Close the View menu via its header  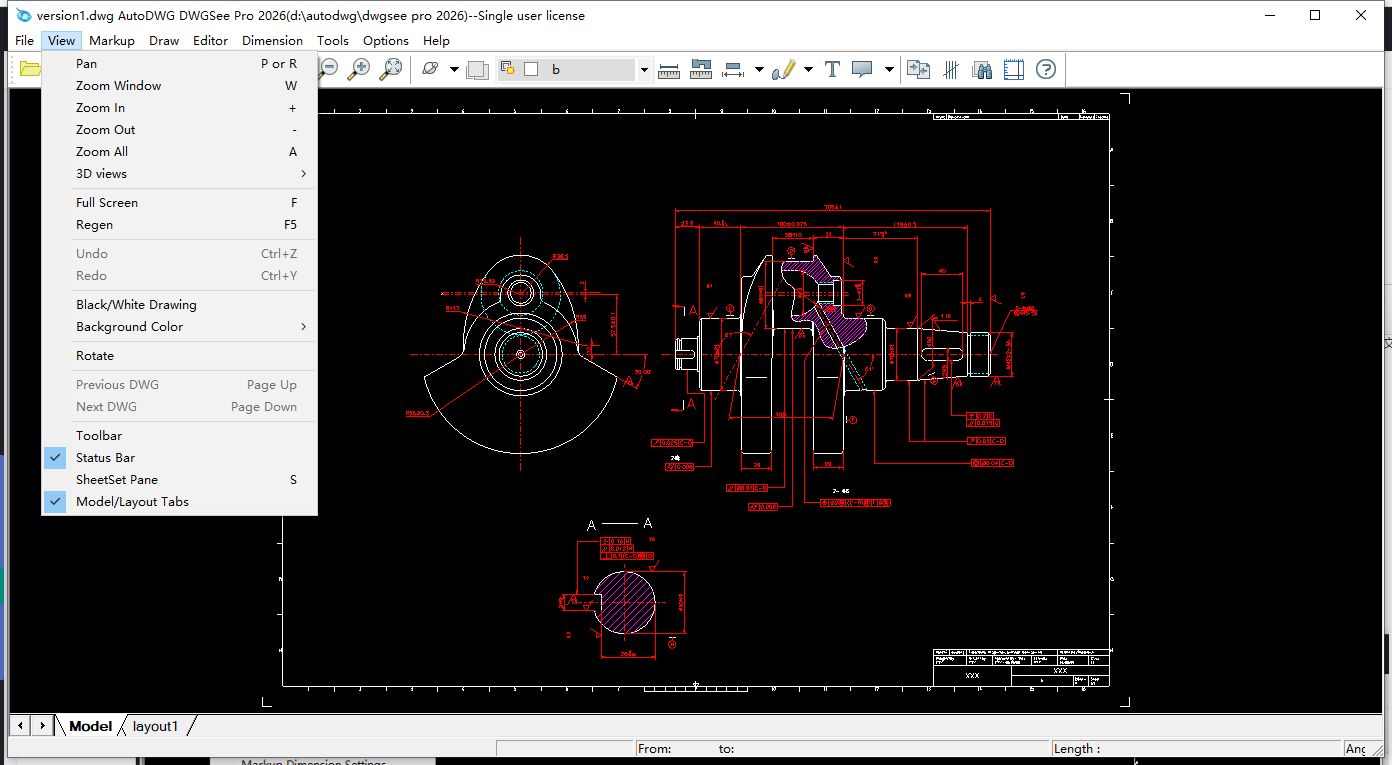pos(61,41)
